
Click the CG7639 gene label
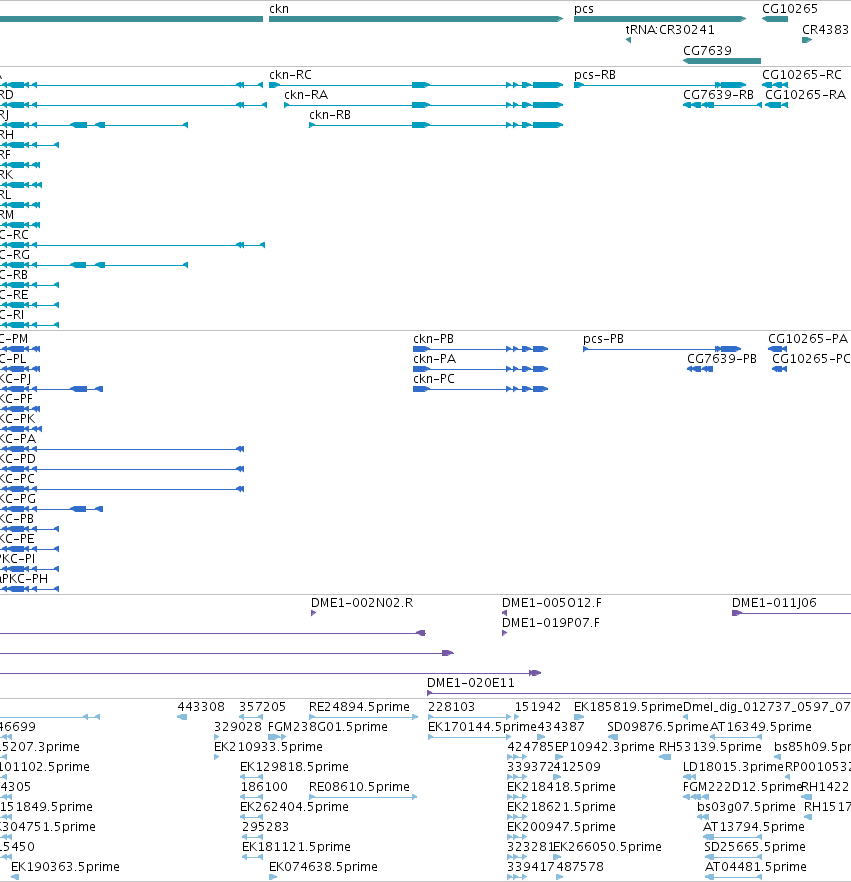coord(707,51)
